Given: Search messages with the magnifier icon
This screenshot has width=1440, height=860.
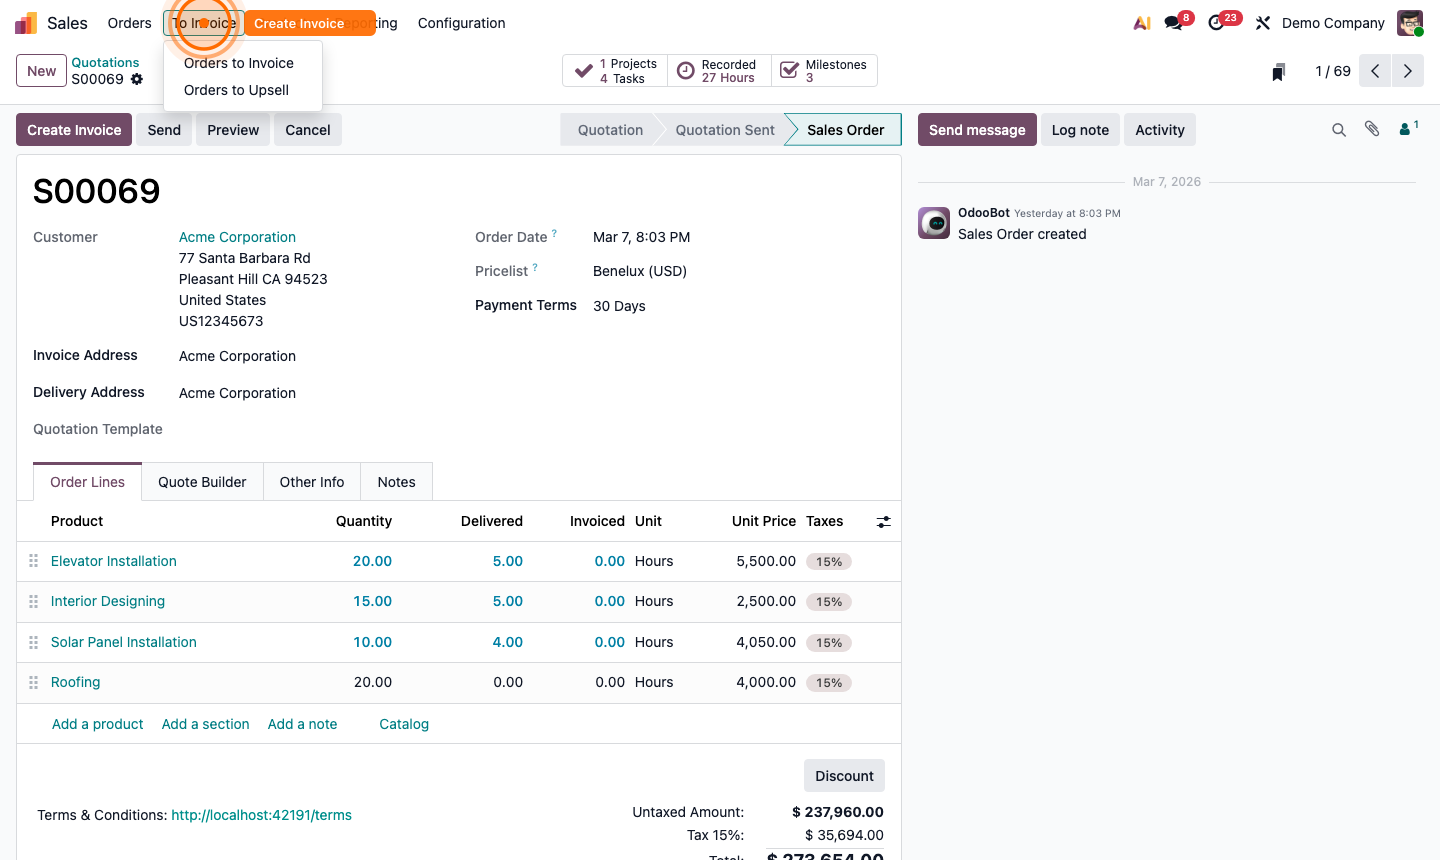Looking at the screenshot, I should pos(1339,129).
